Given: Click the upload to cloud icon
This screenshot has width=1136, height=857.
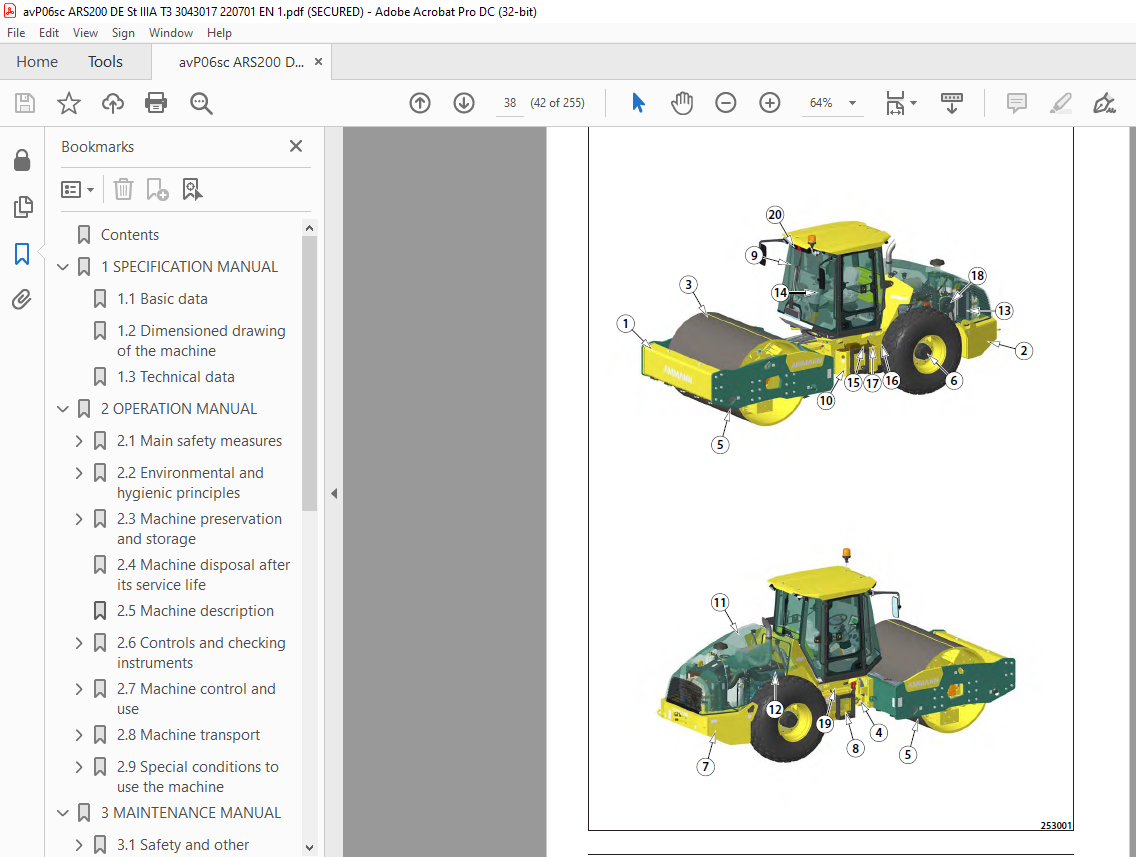Looking at the screenshot, I should pyautogui.click(x=112, y=103).
